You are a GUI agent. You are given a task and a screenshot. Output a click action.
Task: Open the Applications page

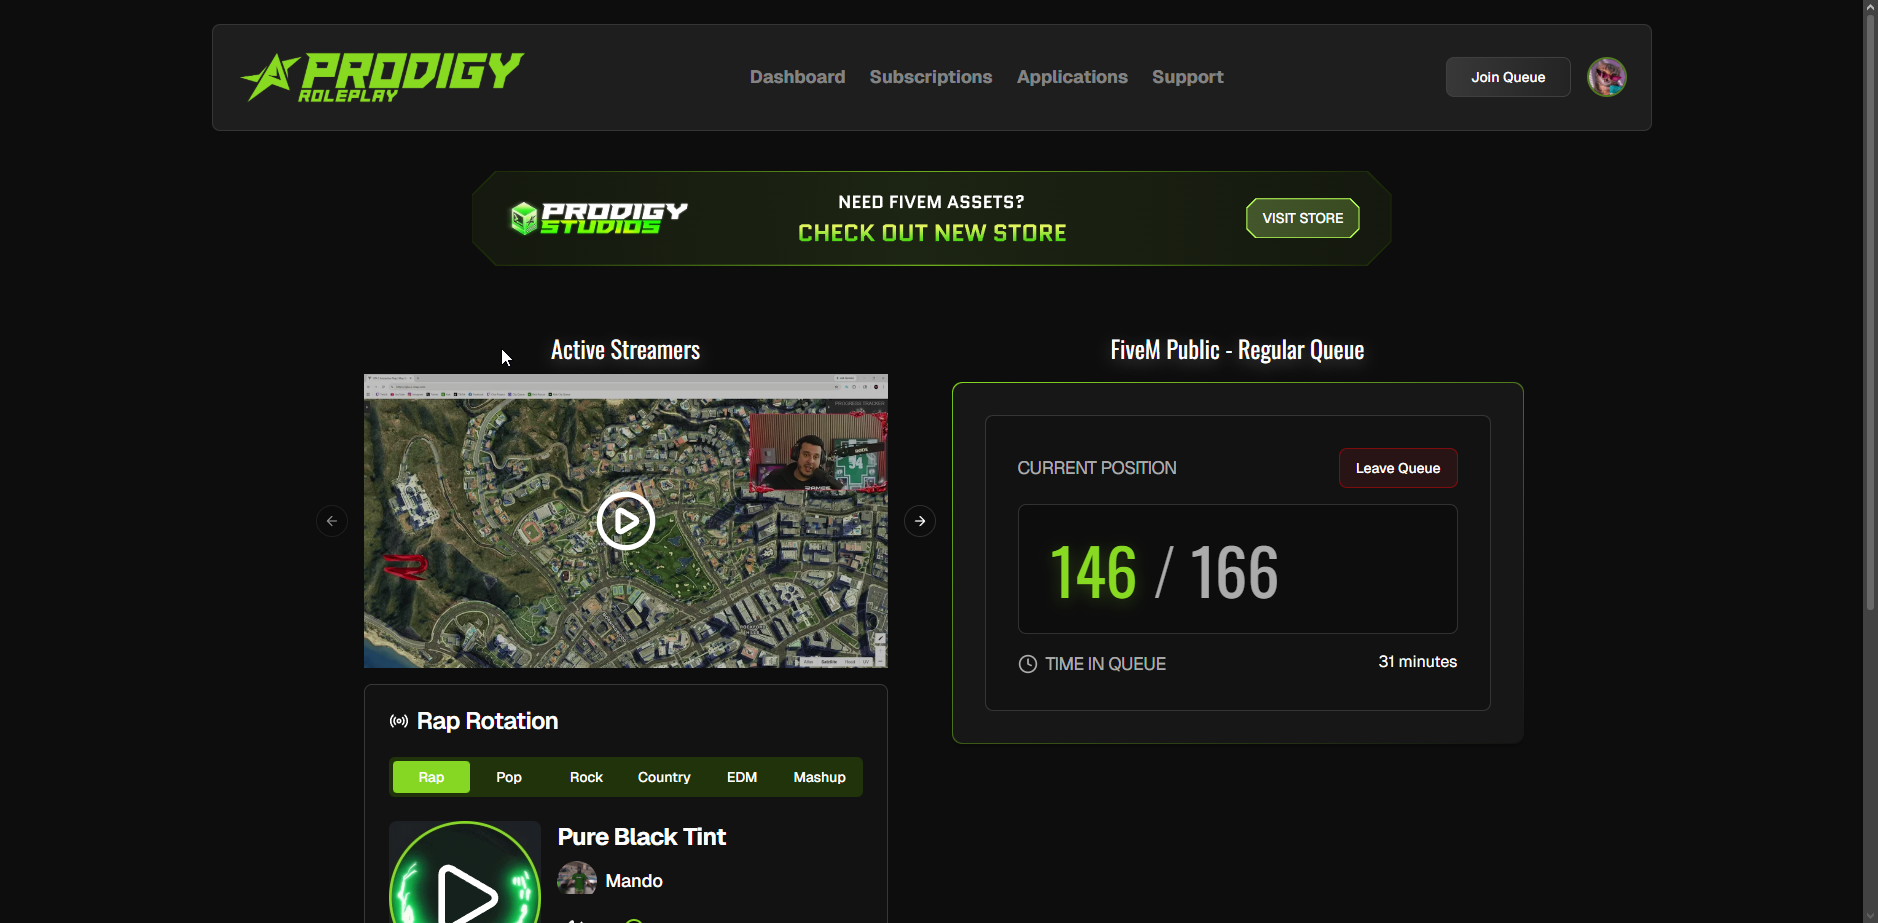pos(1072,77)
